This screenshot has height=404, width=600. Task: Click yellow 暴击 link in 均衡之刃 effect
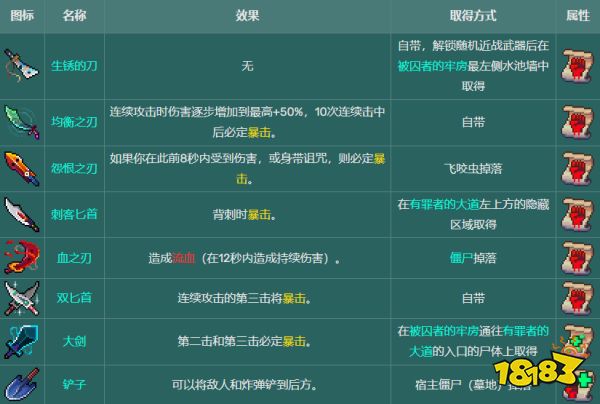259,133
